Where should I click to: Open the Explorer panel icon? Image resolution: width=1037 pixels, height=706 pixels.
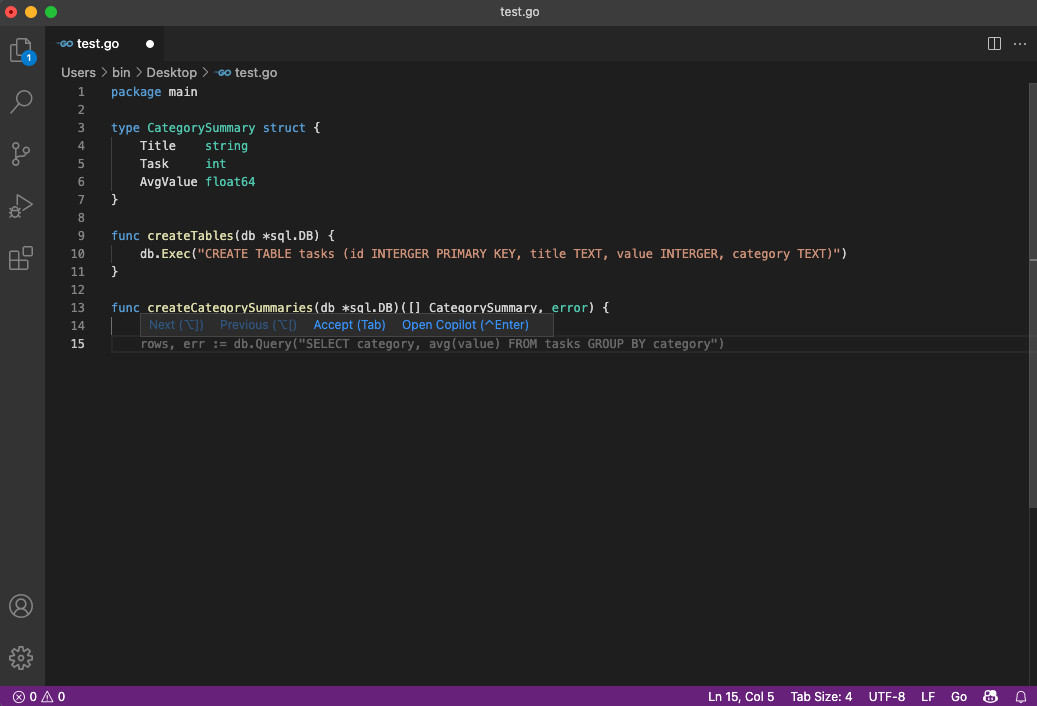point(21,50)
